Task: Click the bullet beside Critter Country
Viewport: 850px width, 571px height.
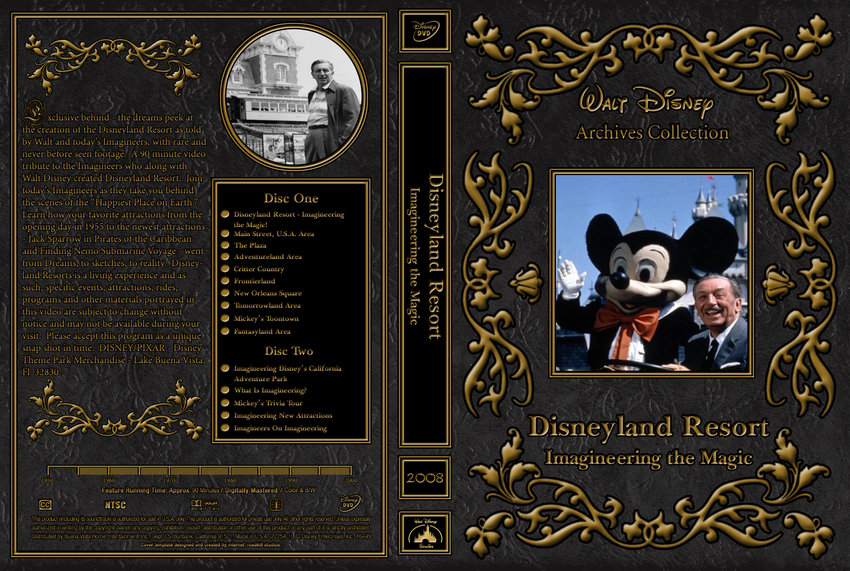Action: (x=225, y=268)
